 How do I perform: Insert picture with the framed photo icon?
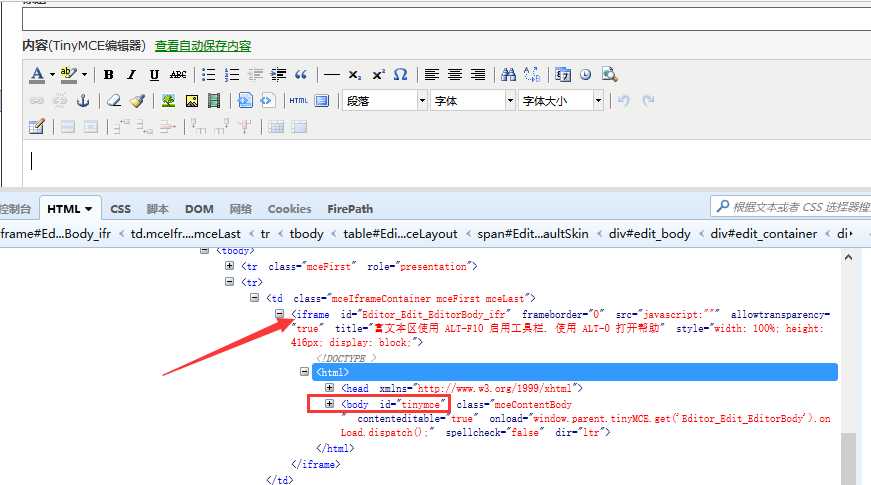(192, 101)
